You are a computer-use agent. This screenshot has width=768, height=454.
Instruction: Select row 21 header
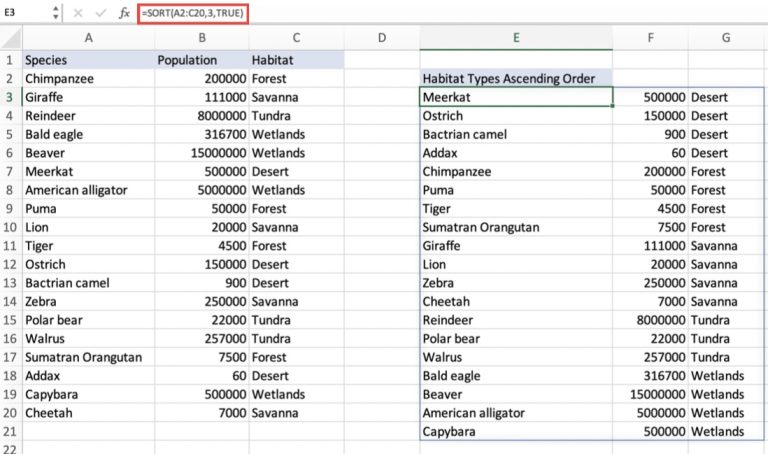point(9,432)
